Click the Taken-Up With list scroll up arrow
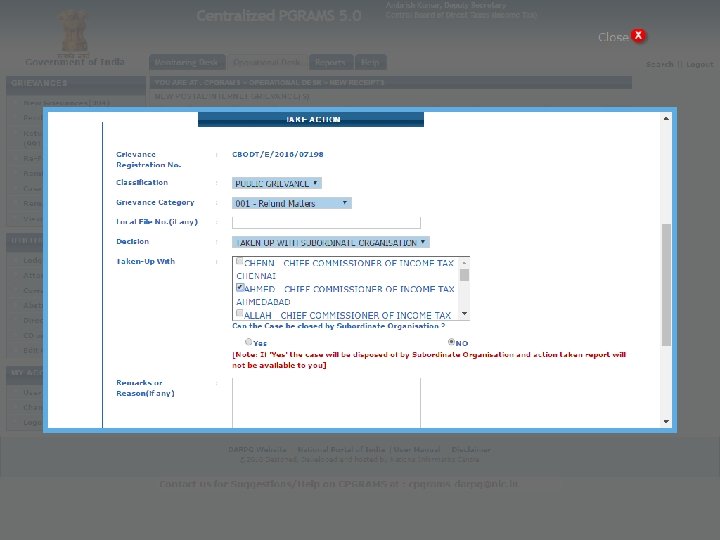The image size is (720, 540). [x=464, y=263]
